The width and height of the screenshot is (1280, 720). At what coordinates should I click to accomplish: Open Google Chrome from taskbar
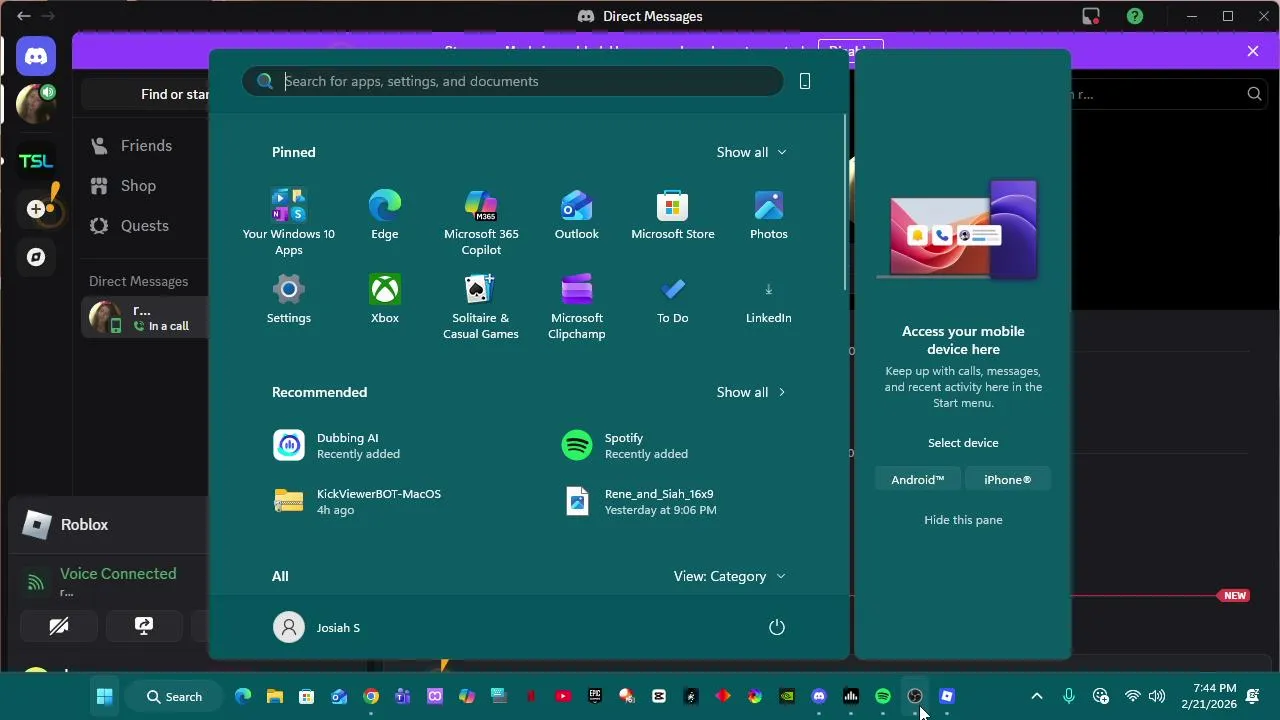[371, 697]
